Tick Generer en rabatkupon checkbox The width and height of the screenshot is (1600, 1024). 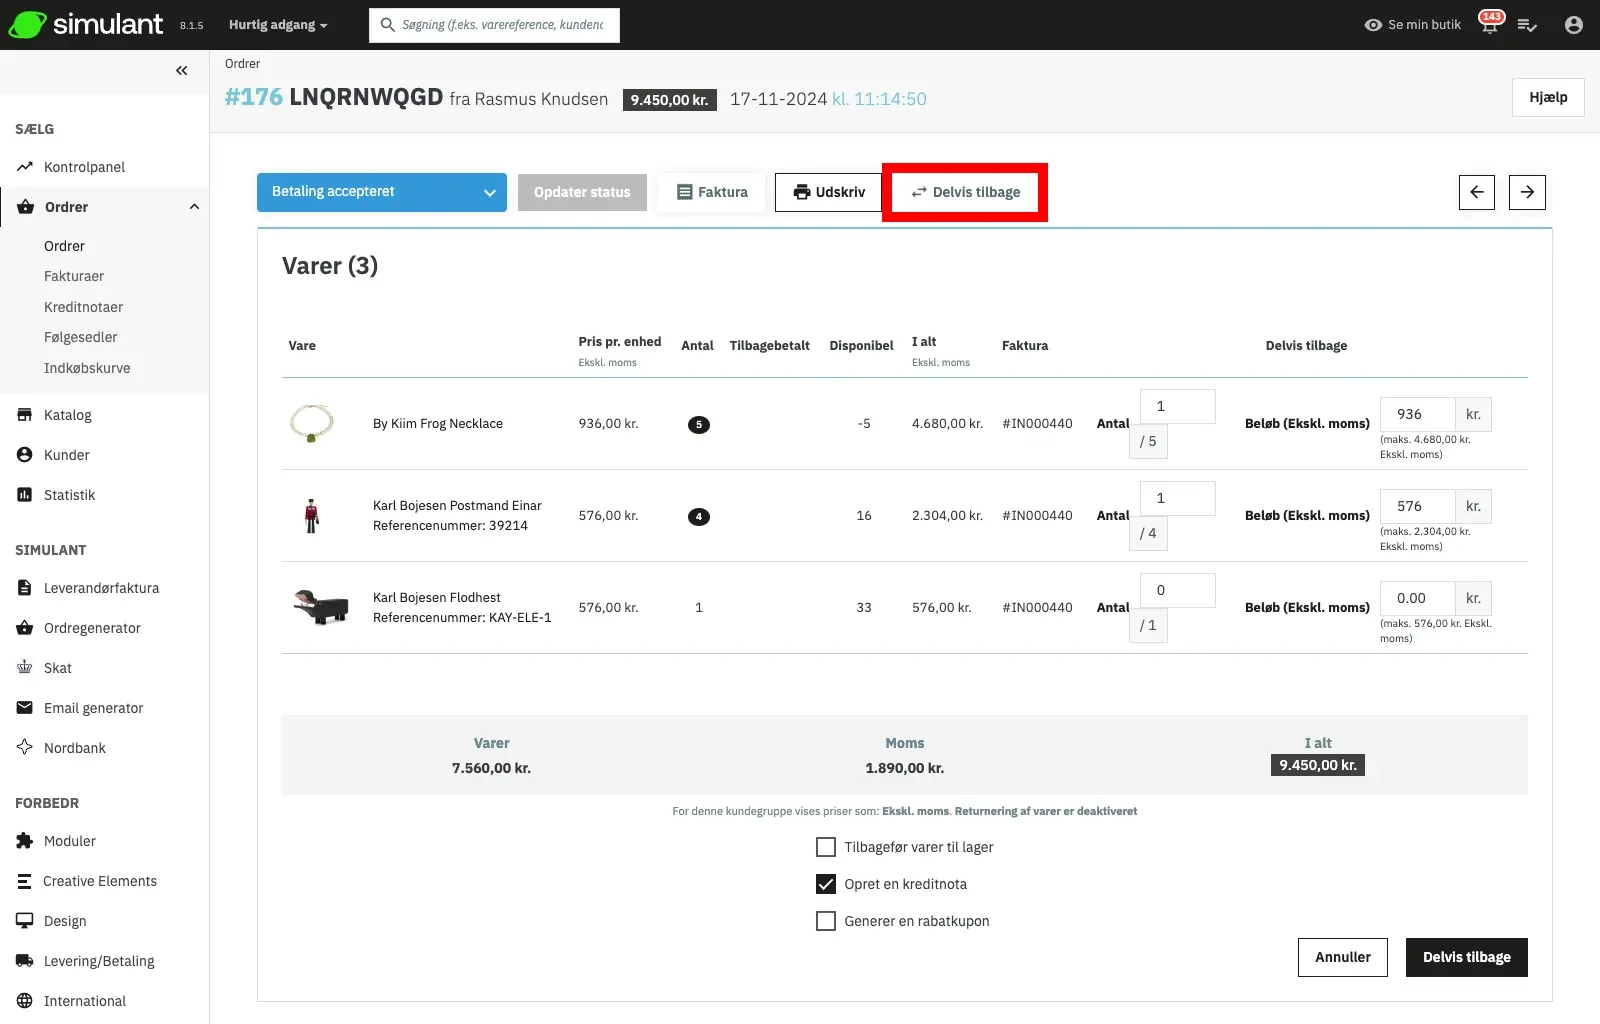[826, 921]
